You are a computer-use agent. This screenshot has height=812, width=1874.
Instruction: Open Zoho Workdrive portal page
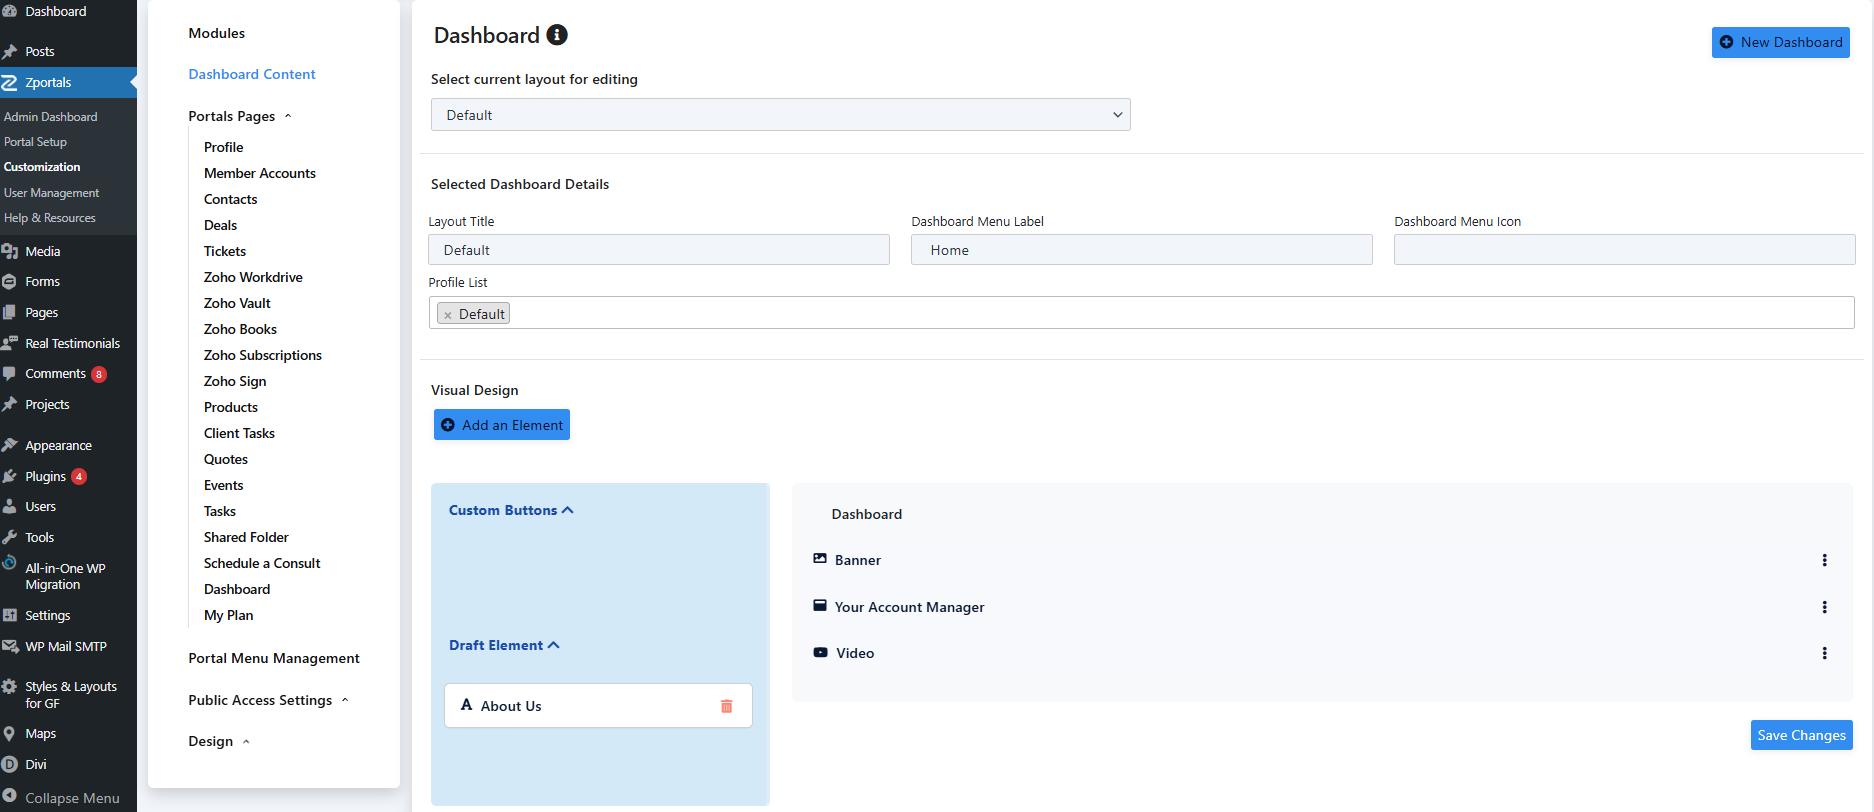(253, 277)
